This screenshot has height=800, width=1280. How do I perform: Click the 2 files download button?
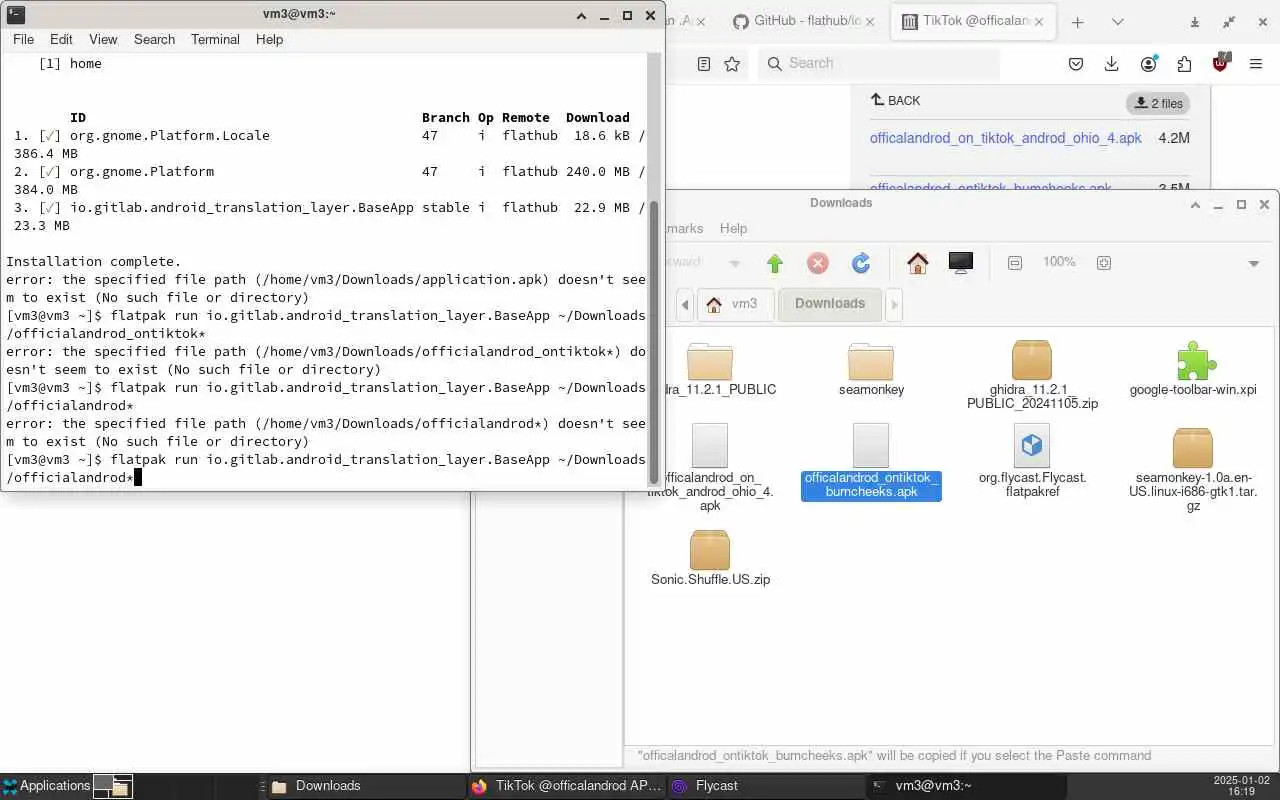pyautogui.click(x=1158, y=103)
